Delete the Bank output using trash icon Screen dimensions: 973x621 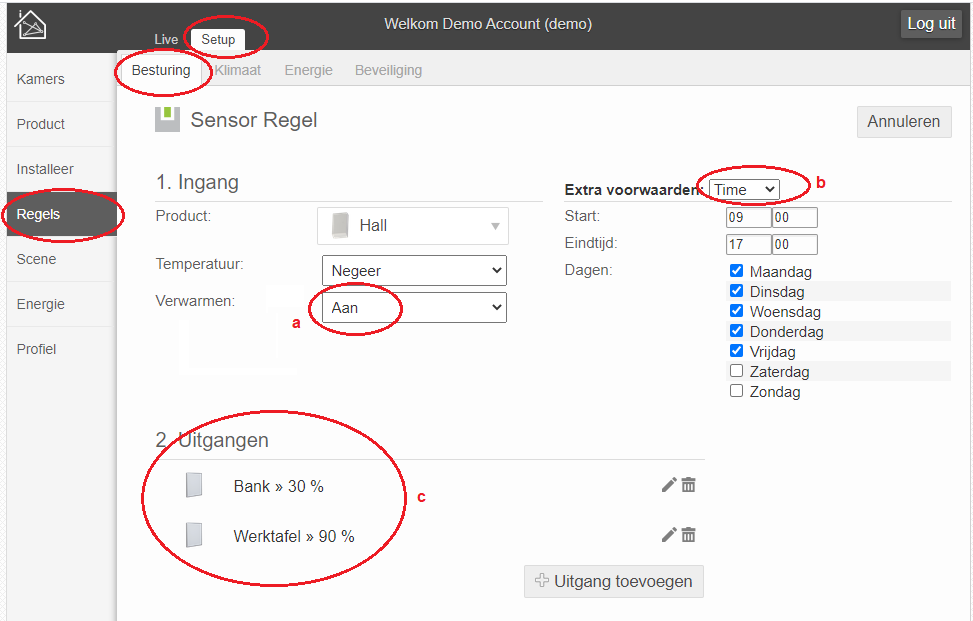(688, 485)
